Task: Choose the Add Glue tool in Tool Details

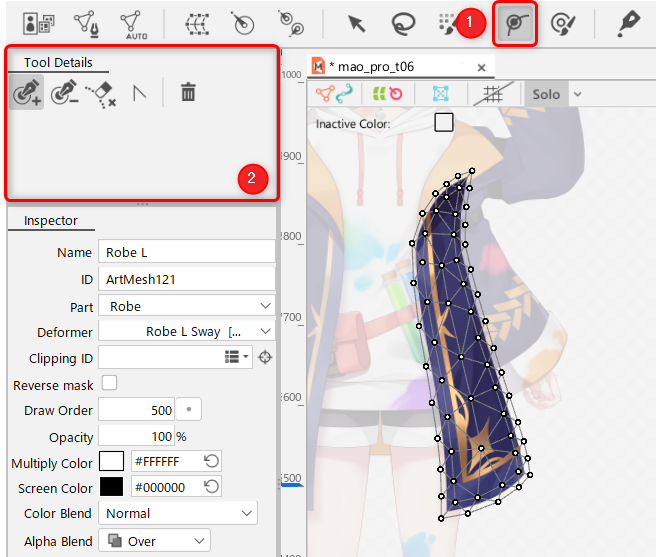Action: 26,93
